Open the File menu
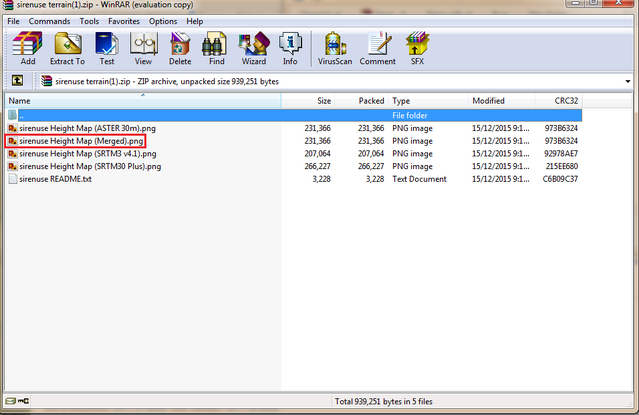The image size is (639, 415). coord(13,21)
